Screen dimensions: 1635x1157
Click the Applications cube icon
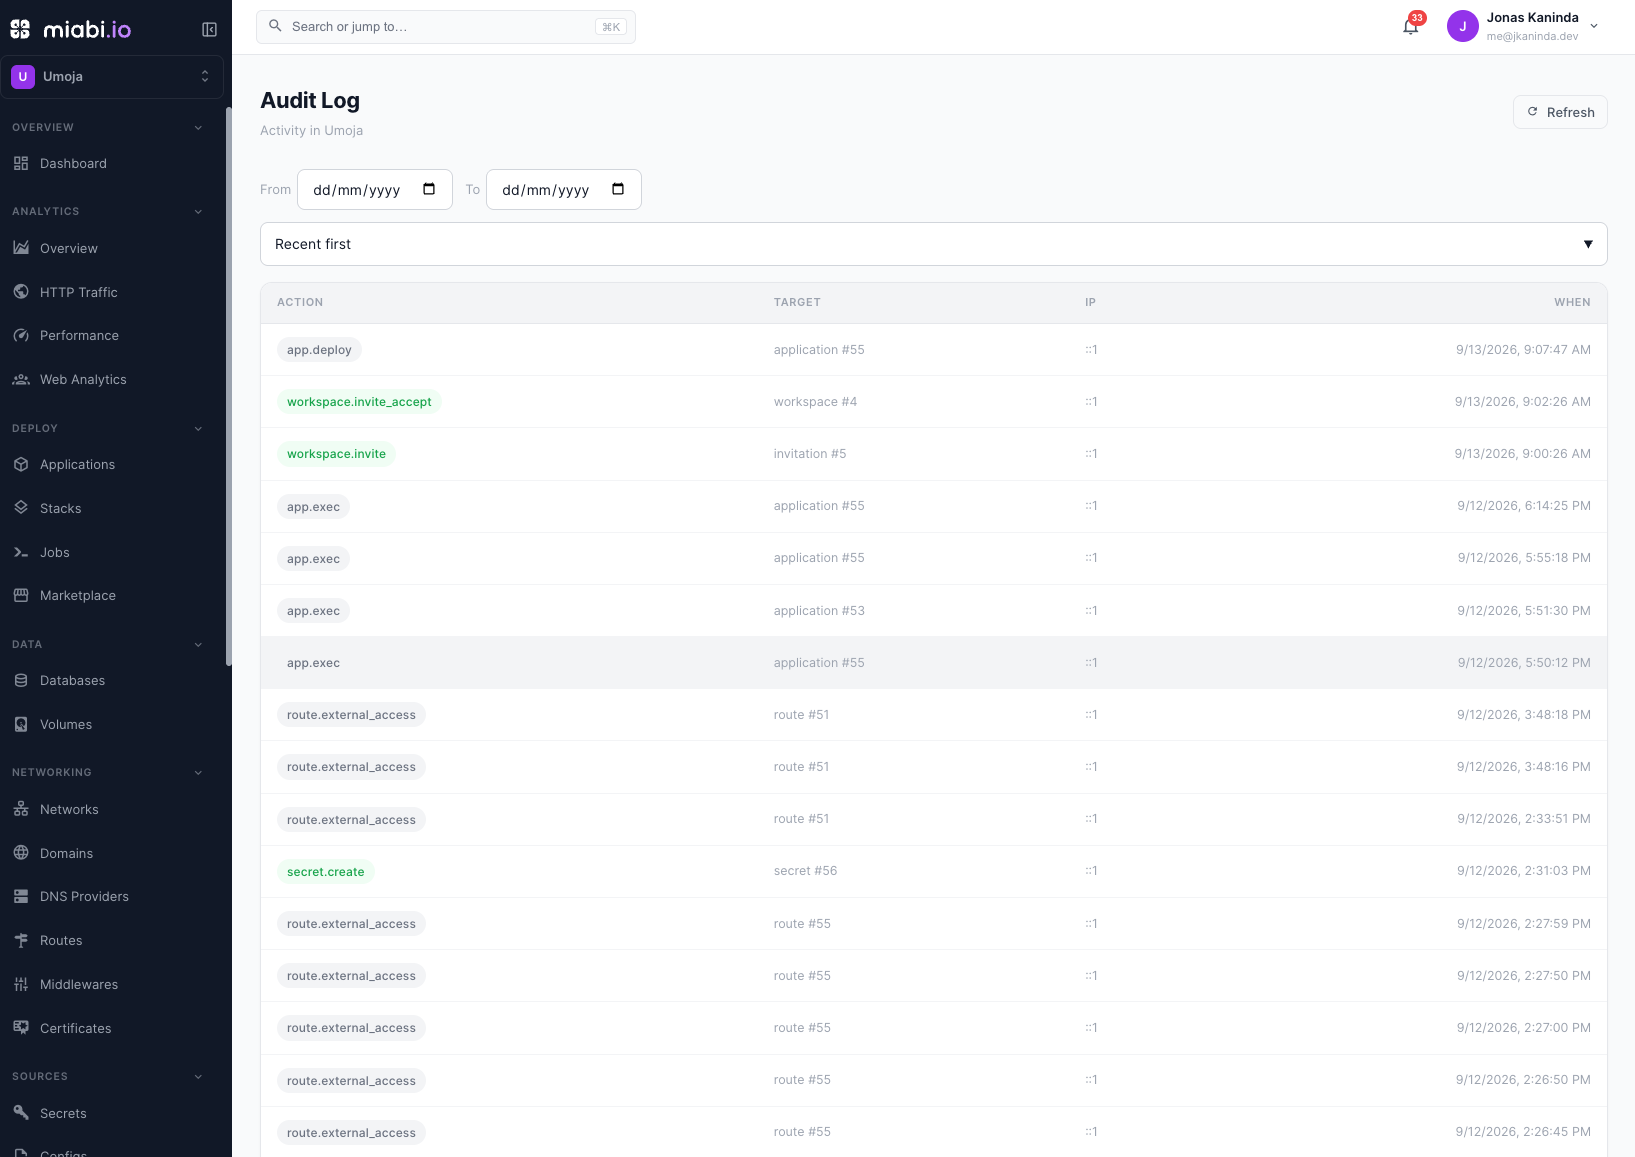[x=21, y=464]
